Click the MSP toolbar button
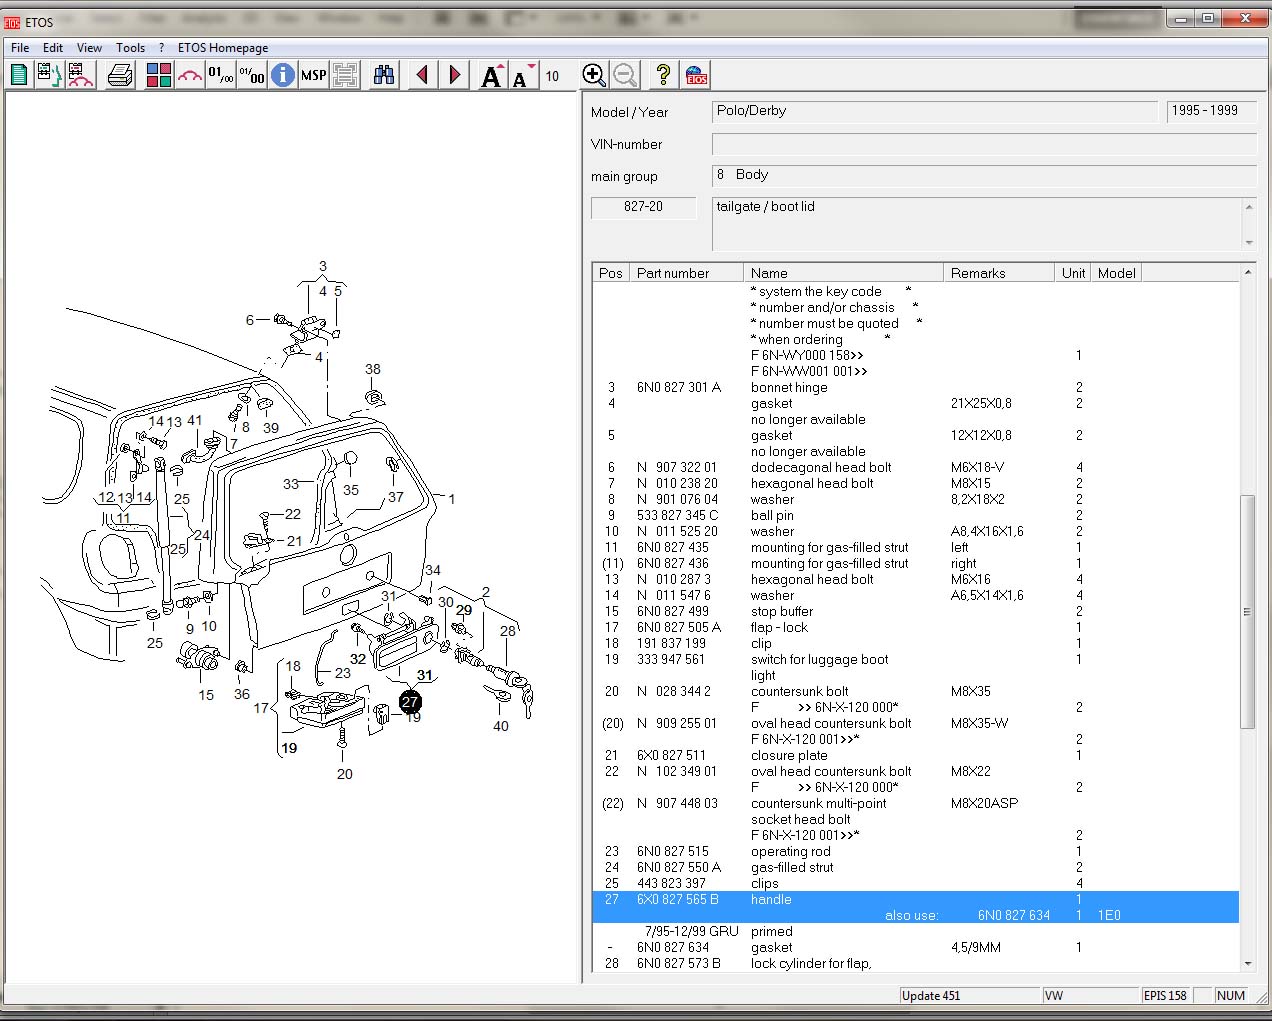The height and width of the screenshot is (1021, 1272). pos(314,75)
